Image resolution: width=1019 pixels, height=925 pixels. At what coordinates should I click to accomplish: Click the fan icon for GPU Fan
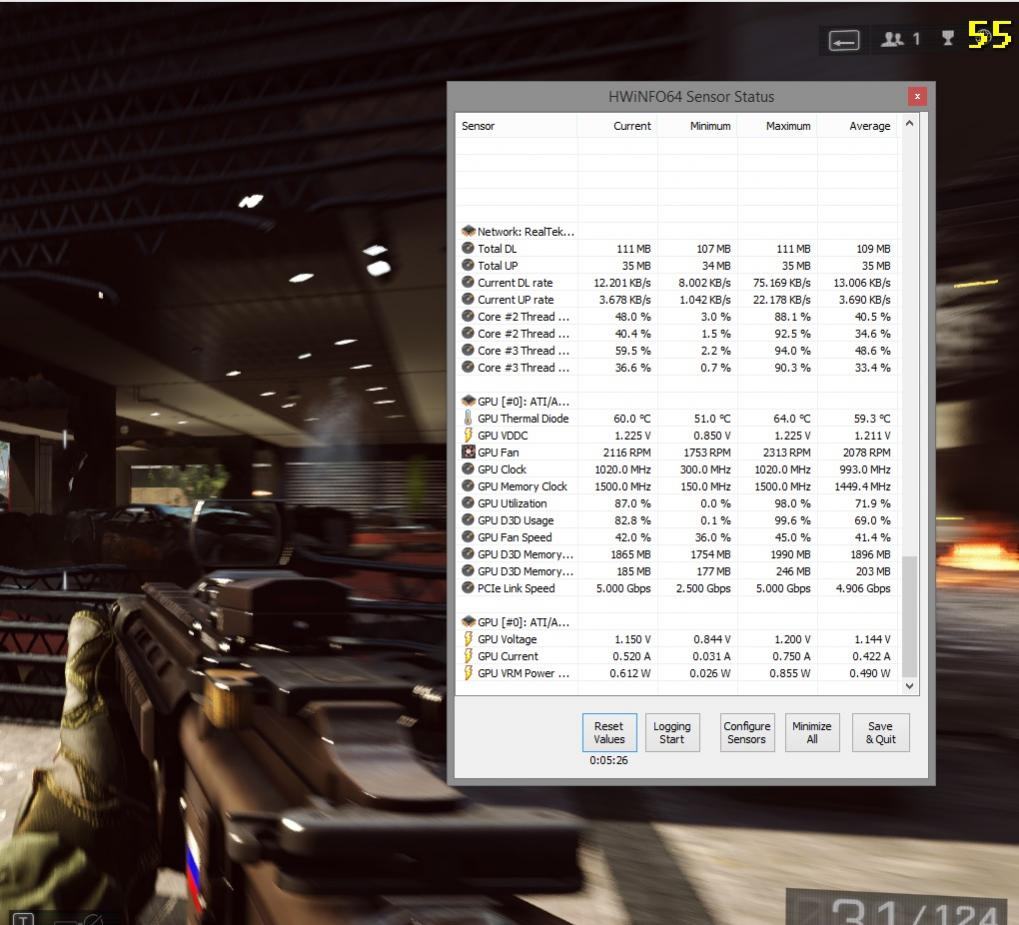click(x=467, y=452)
